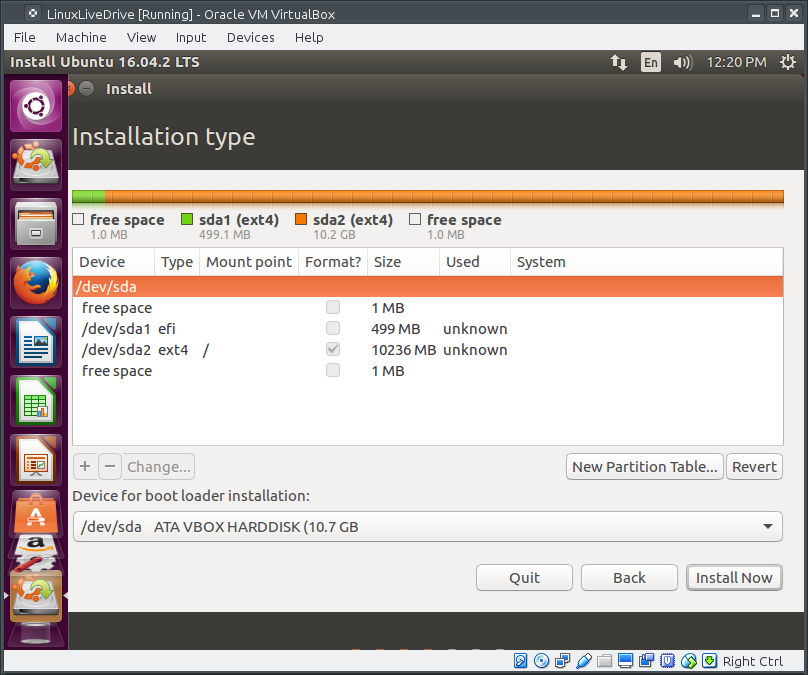This screenshot has height=675, width=808.
Task: Enable the Format checkbox for /dev/sda1
Action: coord(332,328)
